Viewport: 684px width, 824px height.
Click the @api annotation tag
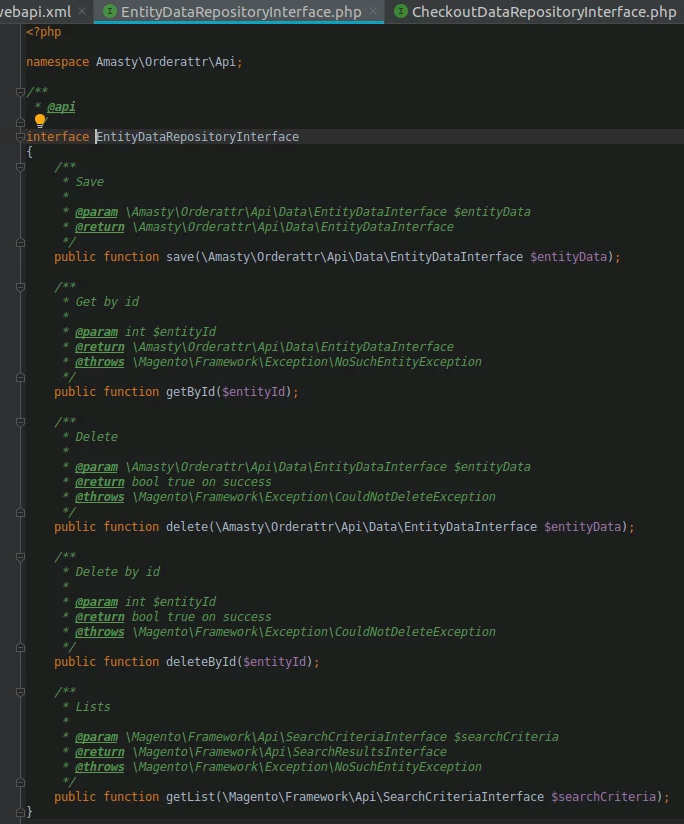coord(61,107)
